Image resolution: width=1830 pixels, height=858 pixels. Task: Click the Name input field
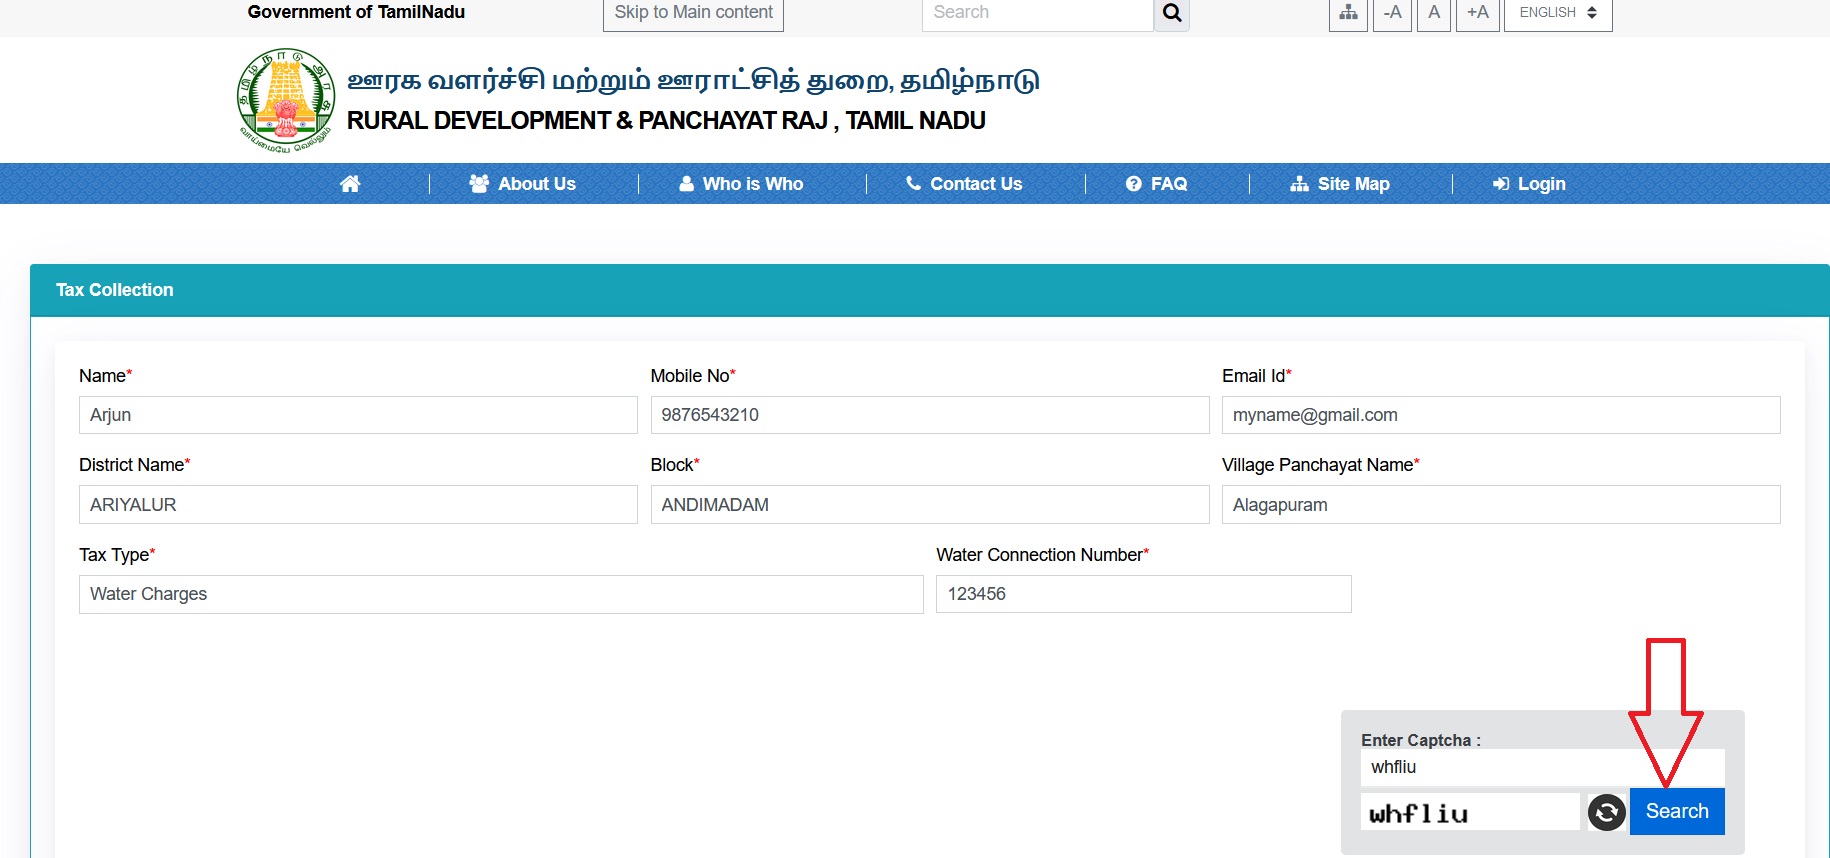[358, 415]
